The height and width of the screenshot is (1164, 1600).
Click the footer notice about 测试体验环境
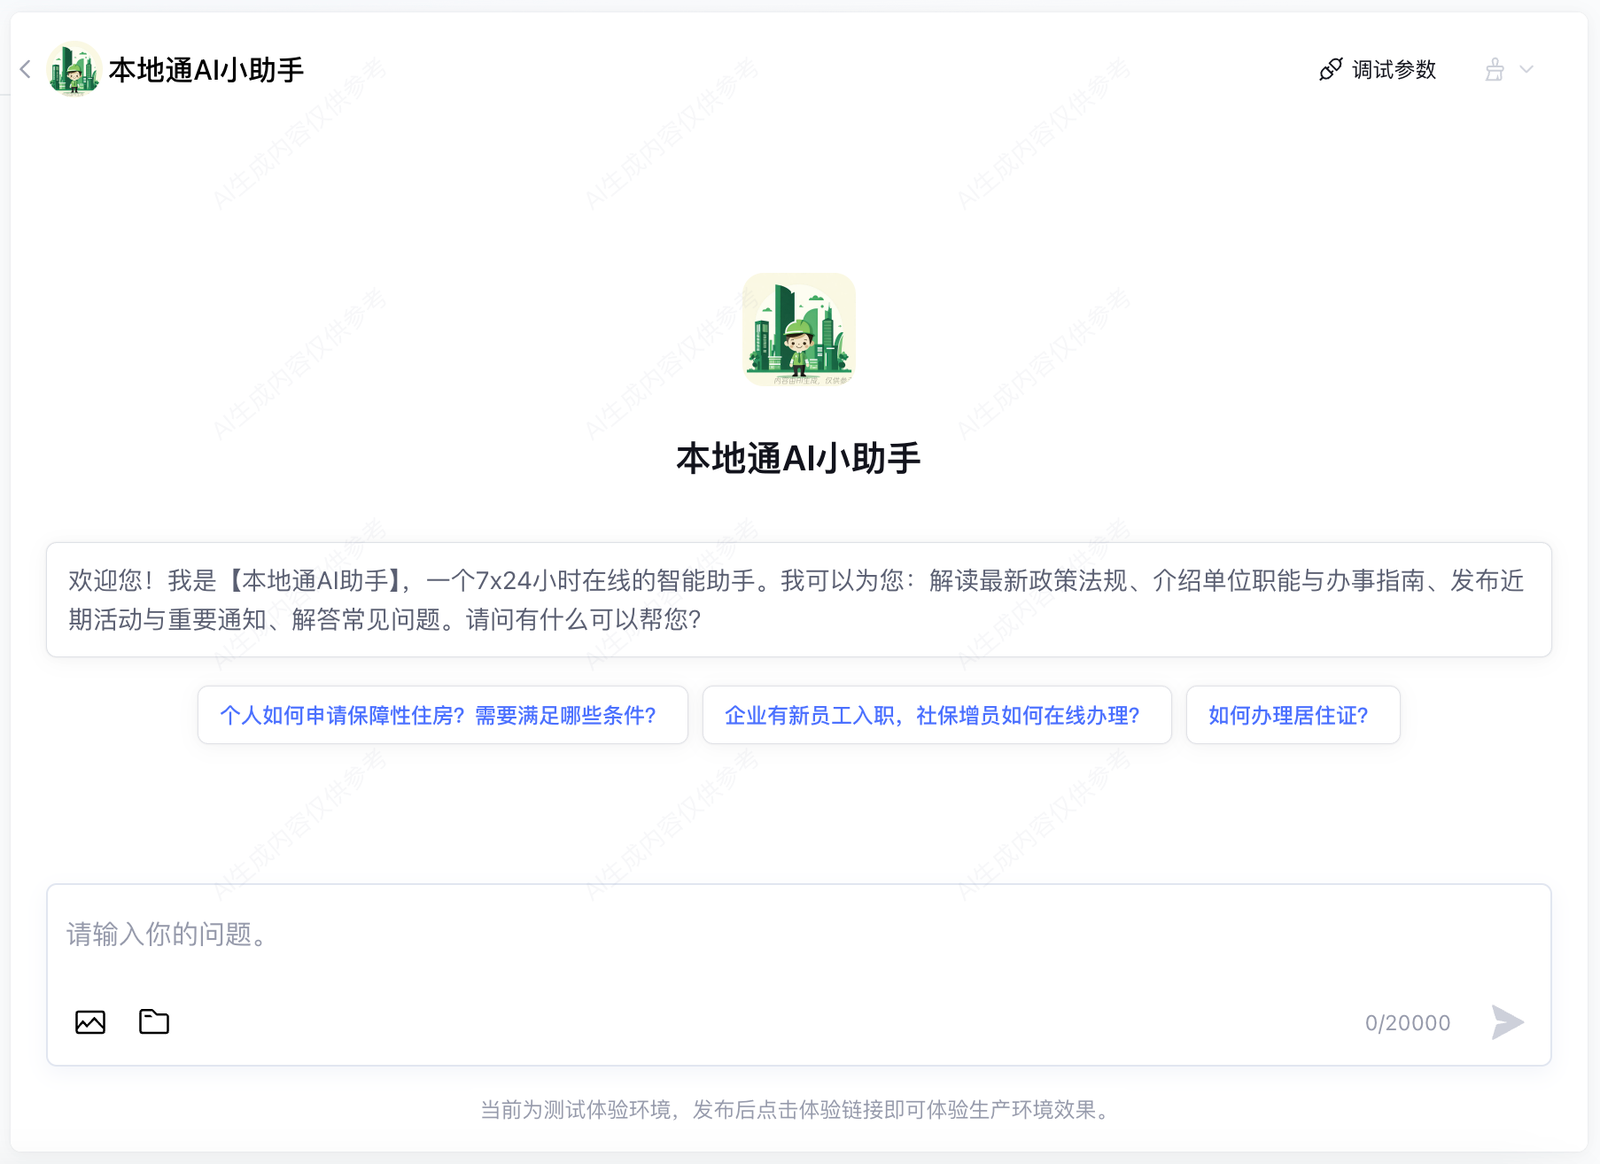click(x=798, y=1110)
